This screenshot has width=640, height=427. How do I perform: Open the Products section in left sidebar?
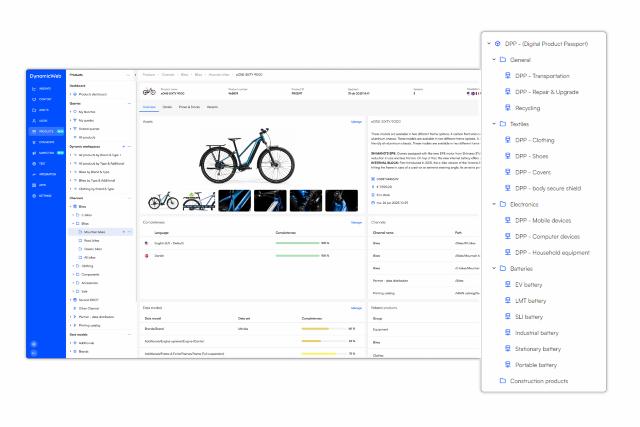click(x=47, y=131)
